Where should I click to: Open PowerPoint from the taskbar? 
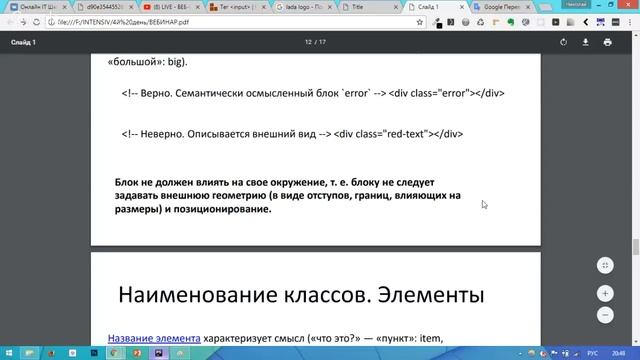point(137,353)
